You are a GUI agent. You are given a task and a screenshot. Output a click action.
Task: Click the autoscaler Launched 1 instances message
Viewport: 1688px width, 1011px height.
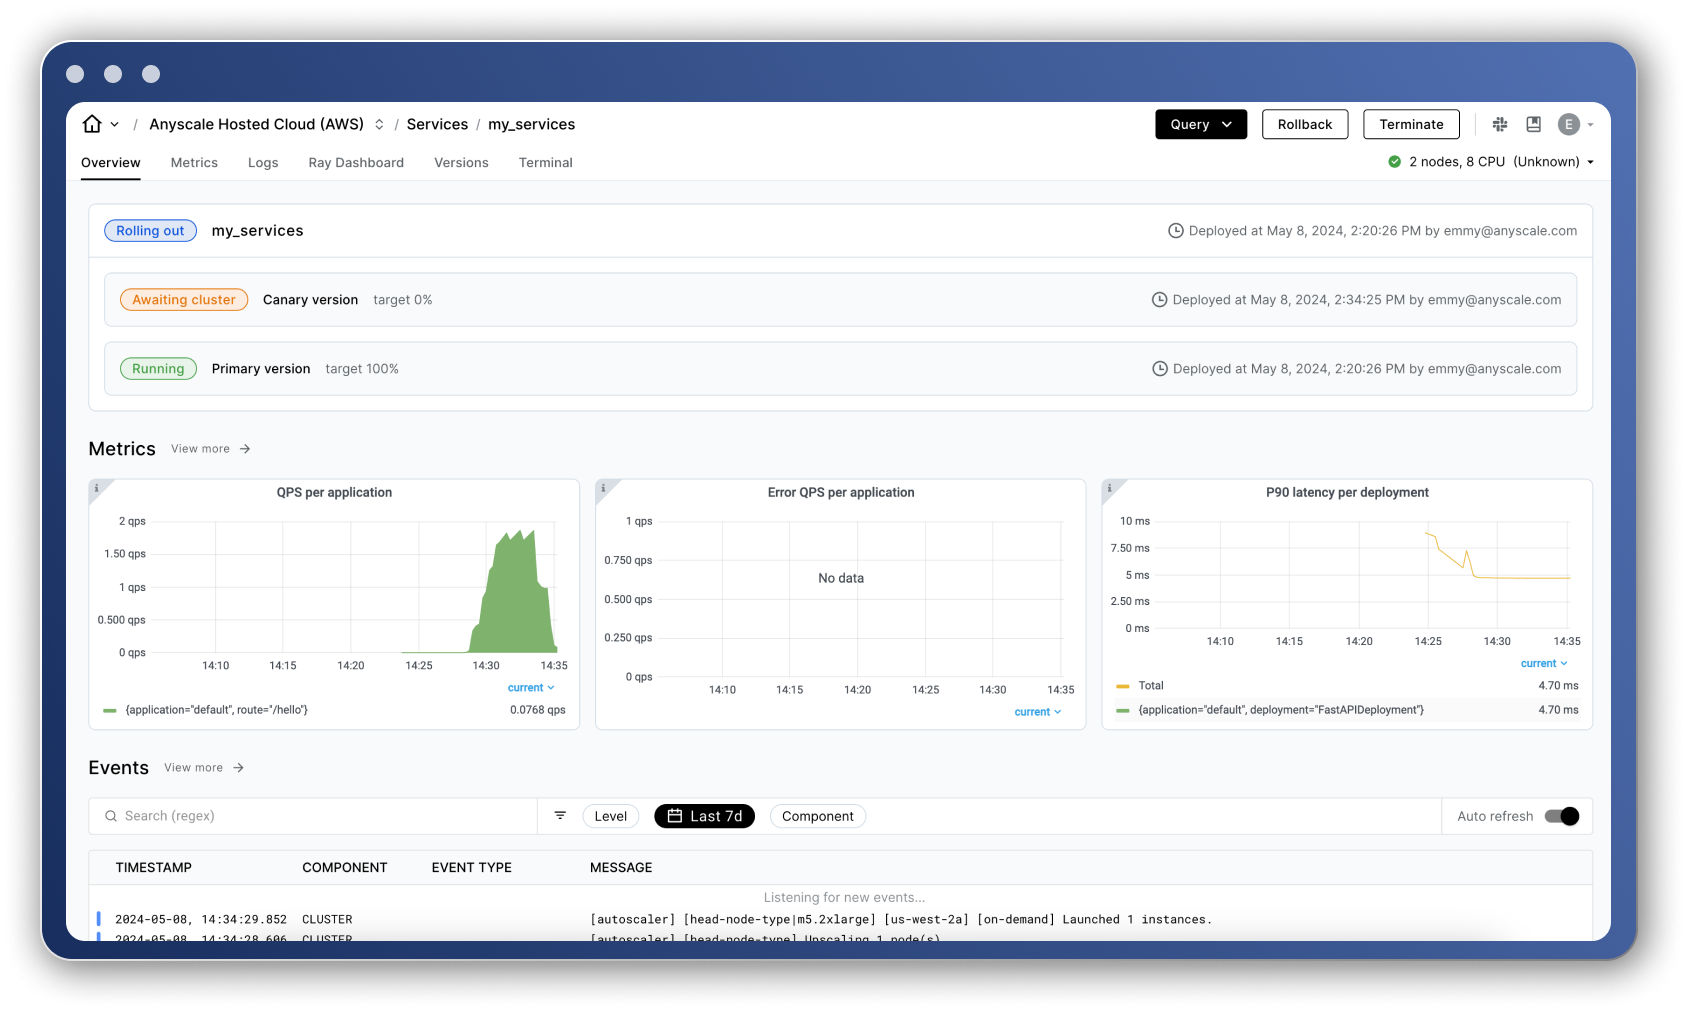pyautogui.click(x=900, y=920)
